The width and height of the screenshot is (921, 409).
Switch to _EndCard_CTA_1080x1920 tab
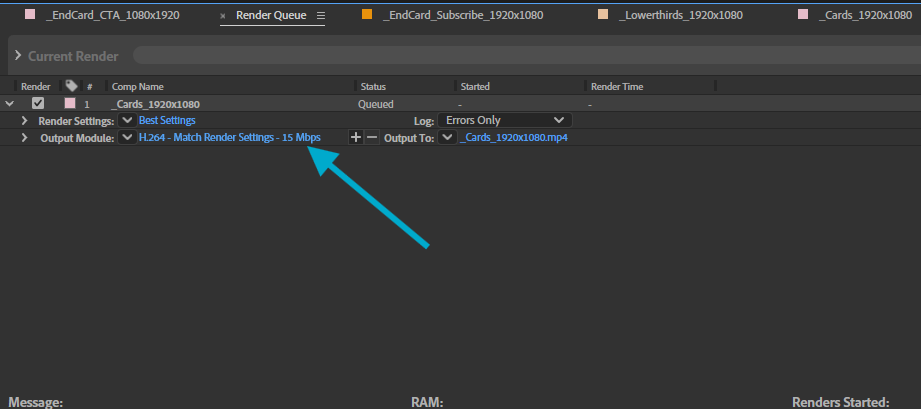pyautogui.click(x=112, y=15)
